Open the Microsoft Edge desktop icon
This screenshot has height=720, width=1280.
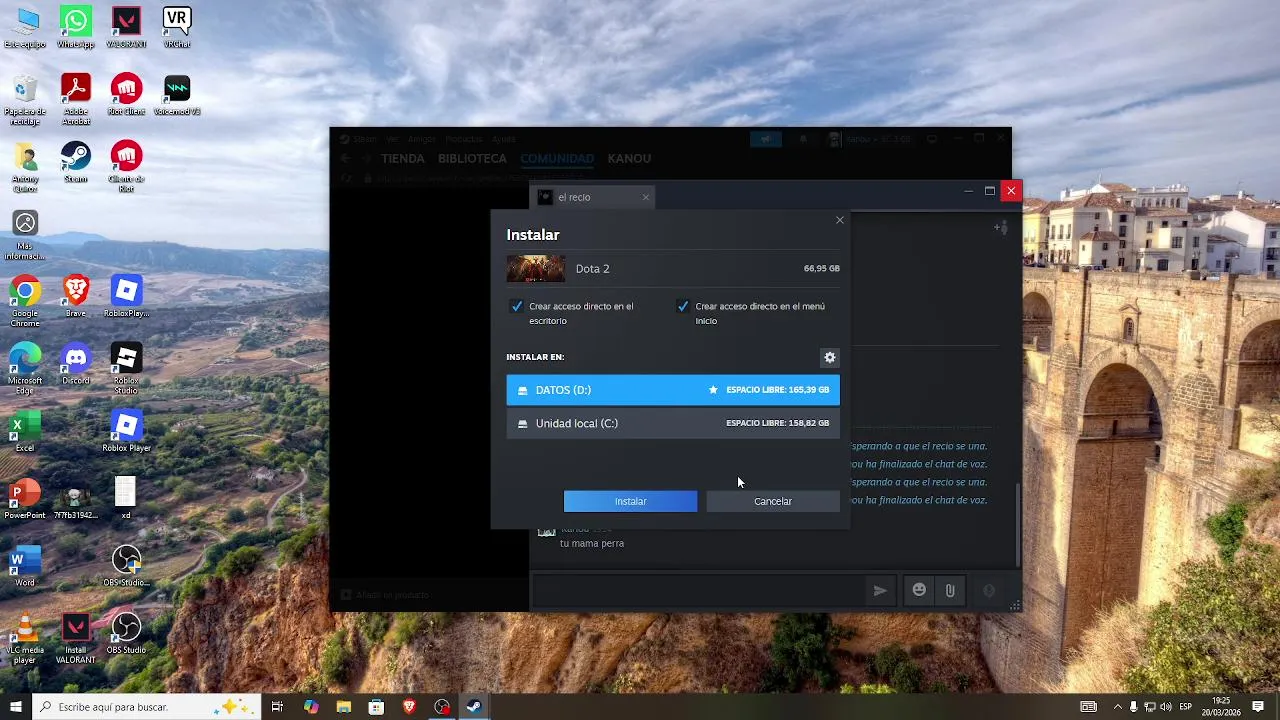point(25,369)
